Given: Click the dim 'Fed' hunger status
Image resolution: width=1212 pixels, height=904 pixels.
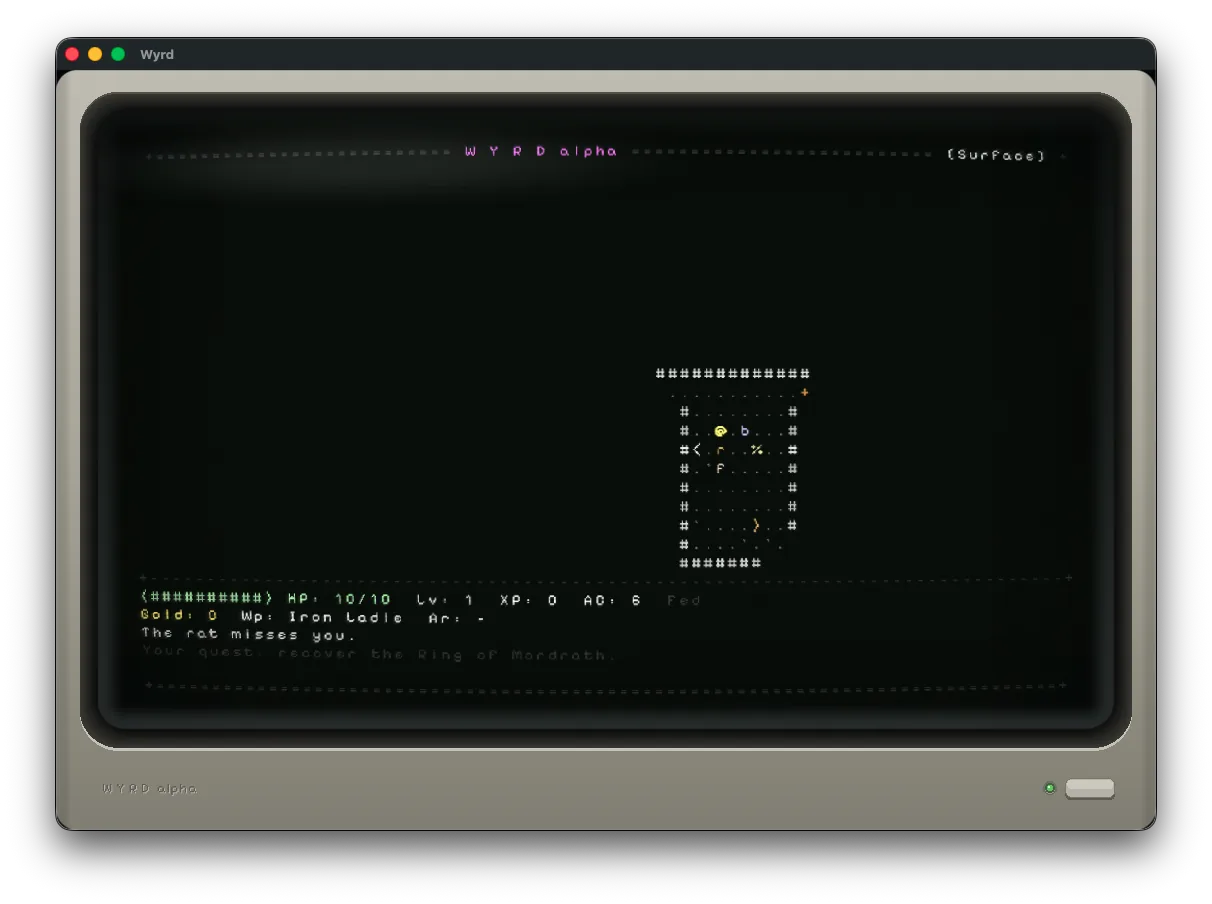Looking at the screenshot, I should pos(684,599).
